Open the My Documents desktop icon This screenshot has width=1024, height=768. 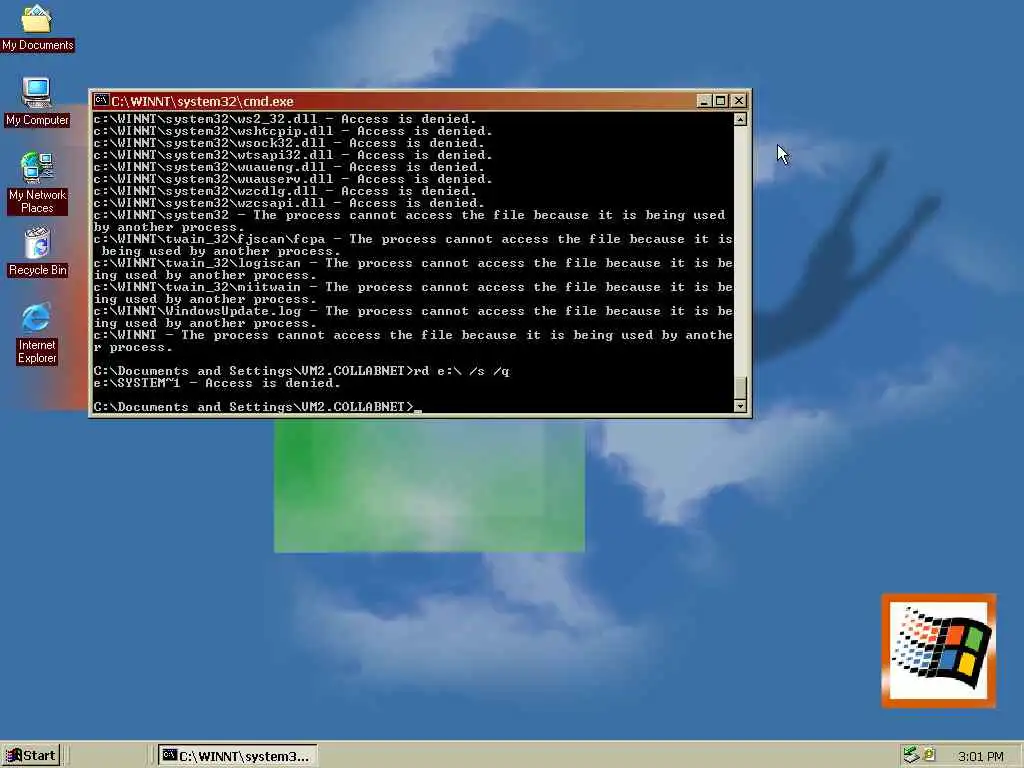37,28
